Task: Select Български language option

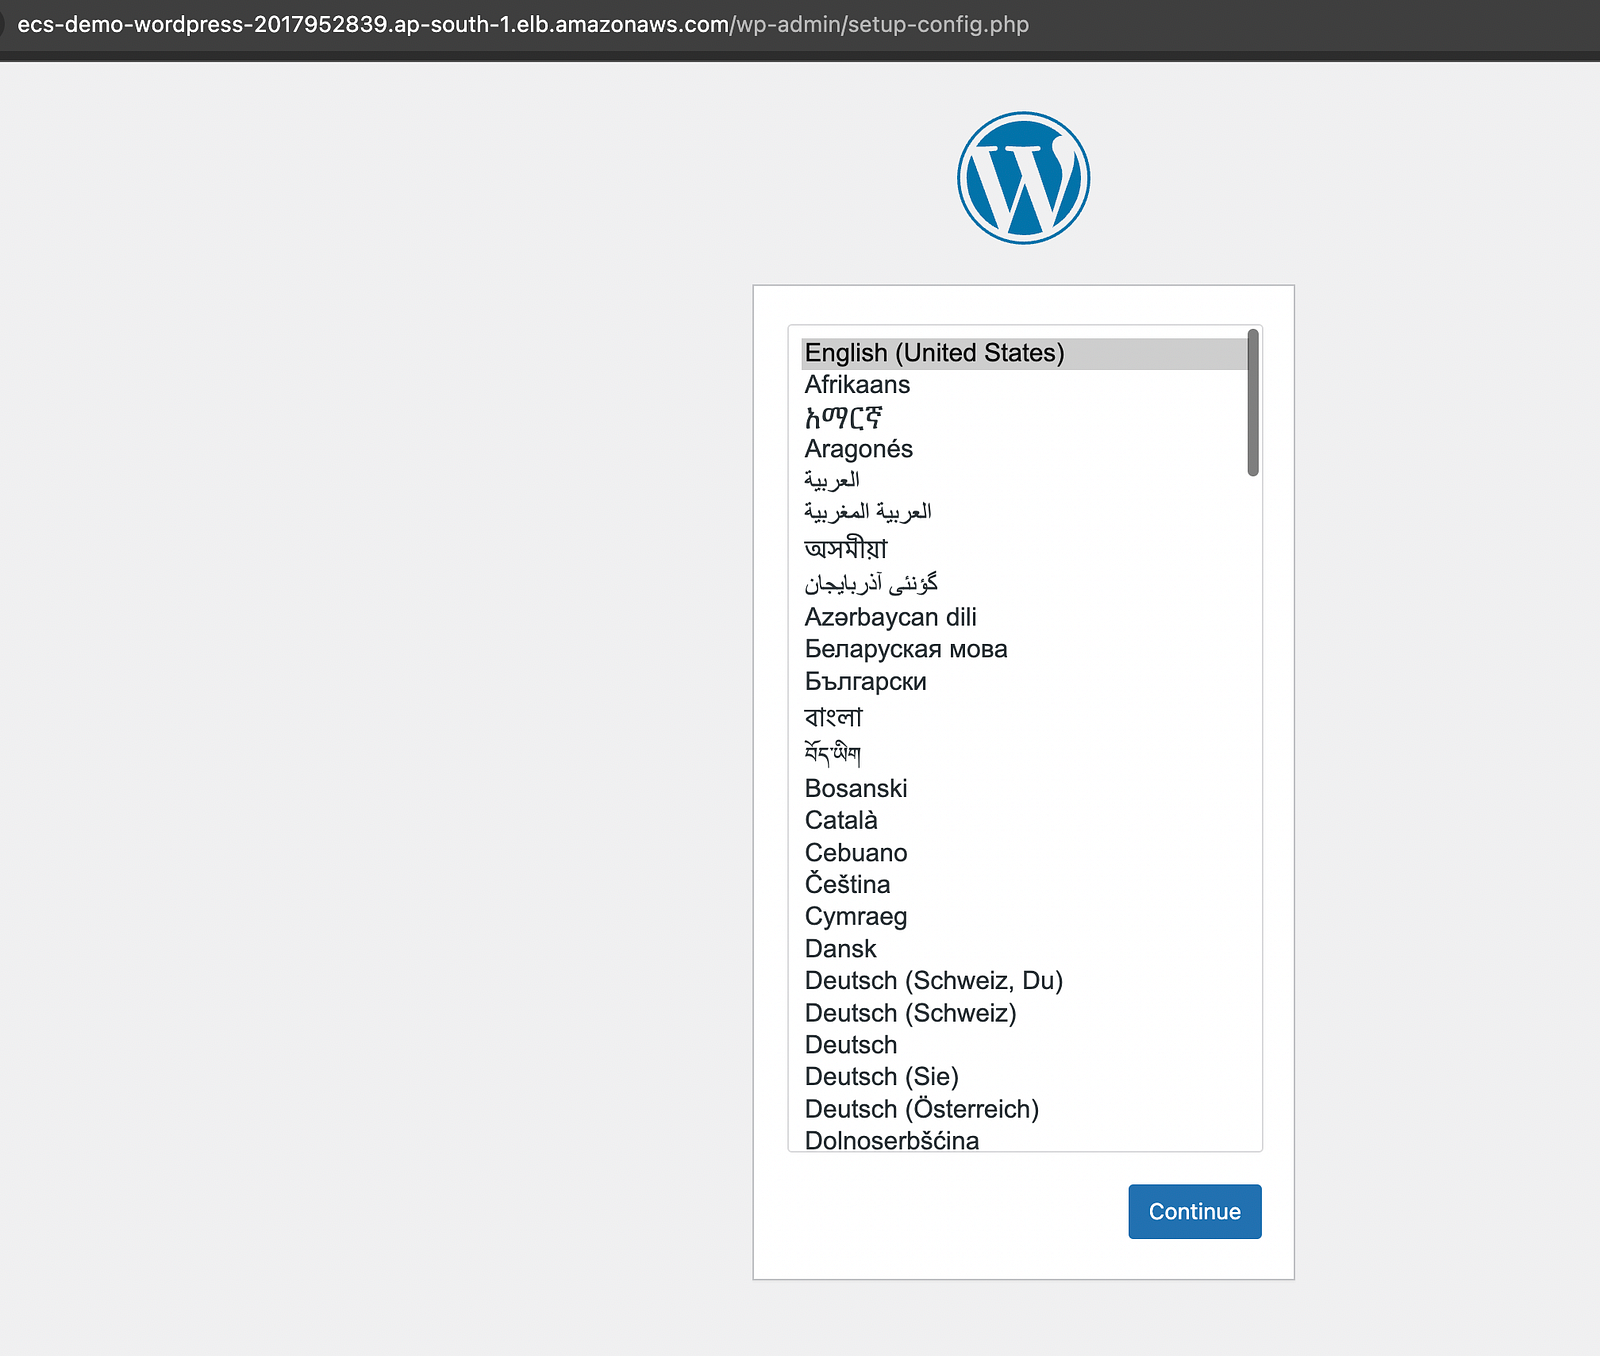Action: tap(1024, 681)
